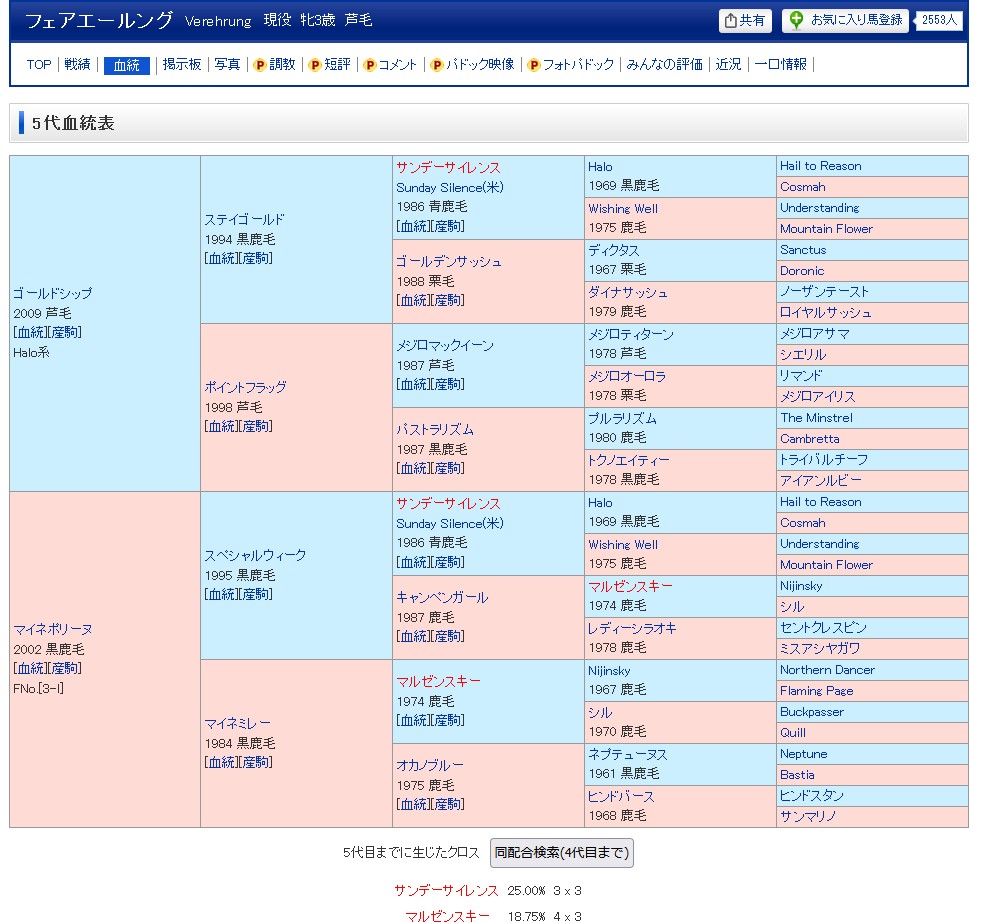
Task: Click セントクレスピン in fifth generation
Action: (823, 627)
